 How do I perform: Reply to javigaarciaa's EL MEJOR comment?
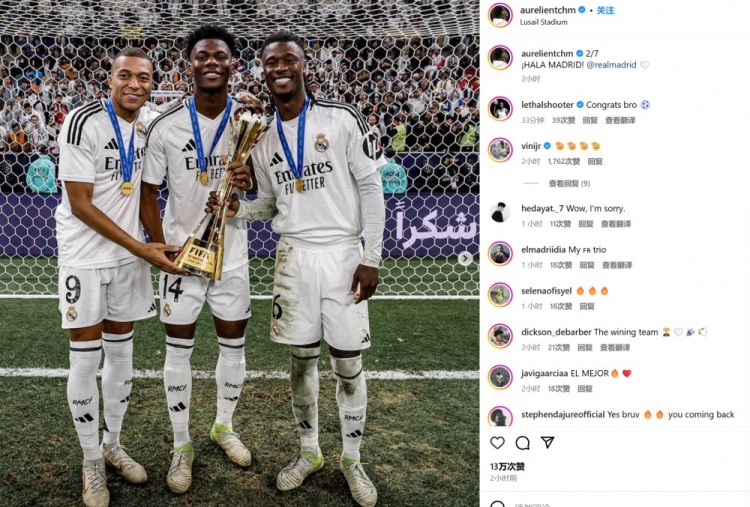pos(585,389)
